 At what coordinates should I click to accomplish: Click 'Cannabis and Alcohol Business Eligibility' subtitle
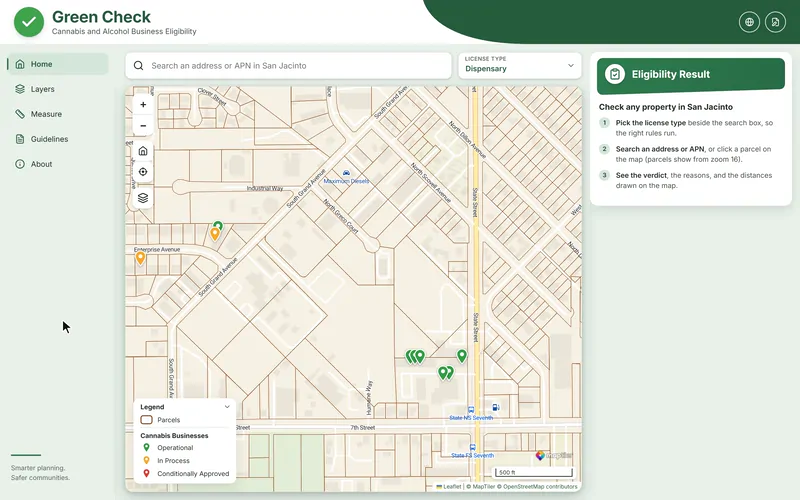(x=124, y=31)
